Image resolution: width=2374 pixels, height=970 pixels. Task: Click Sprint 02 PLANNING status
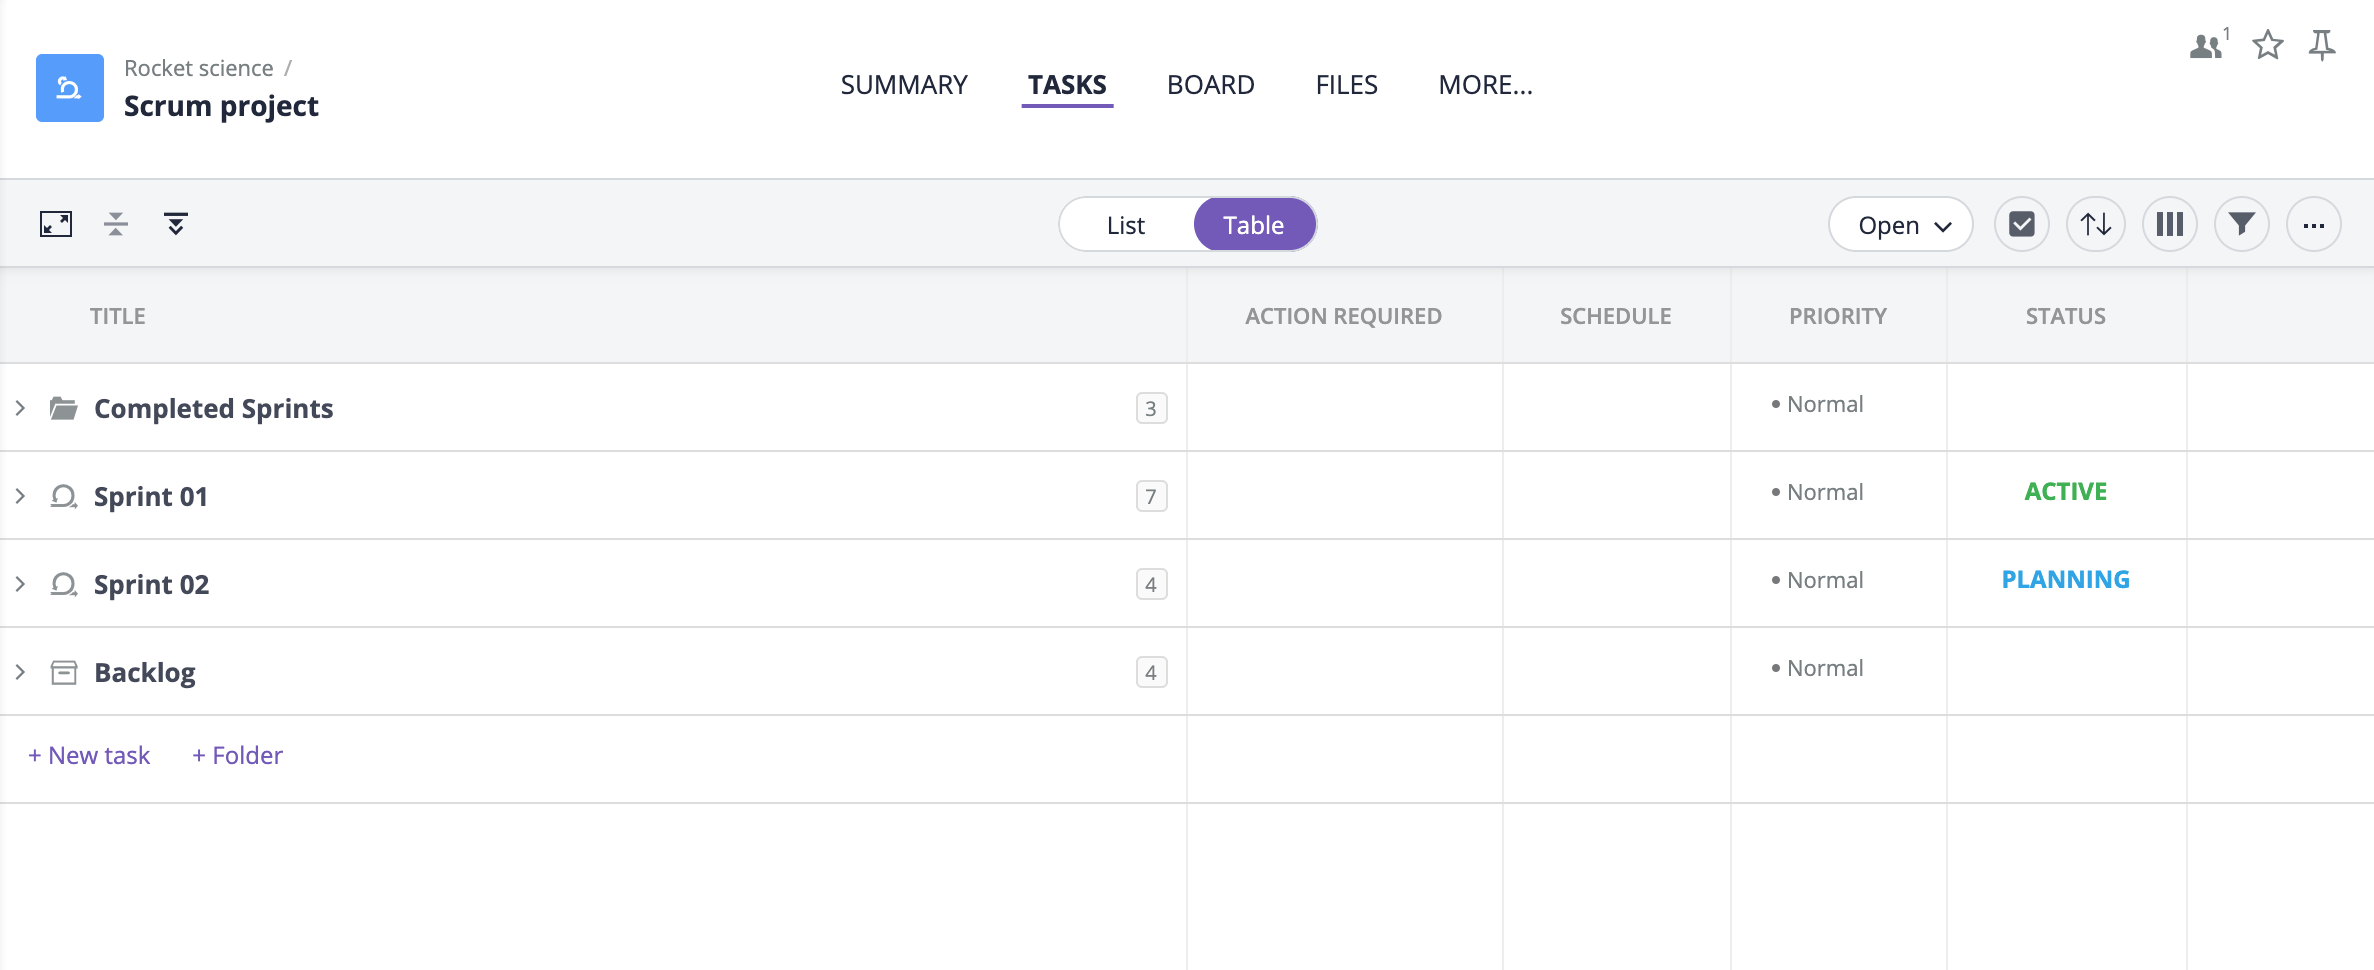pyautogui.click(x=2066, y=580)
